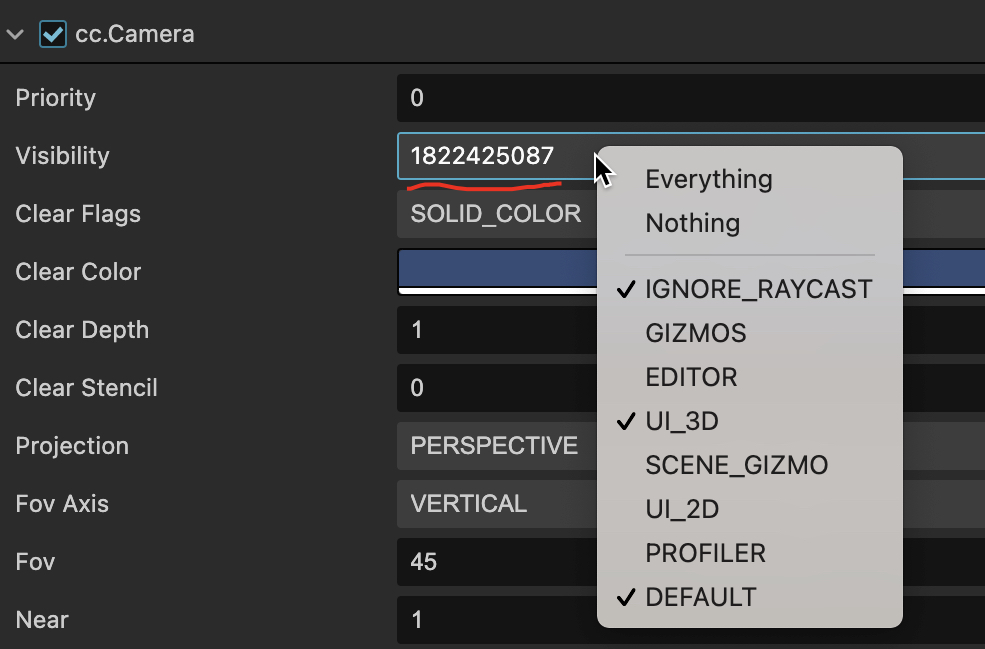Uncheck the DEFAULT layer
Screen dimensions: 985x649
[x=700, y=597]
